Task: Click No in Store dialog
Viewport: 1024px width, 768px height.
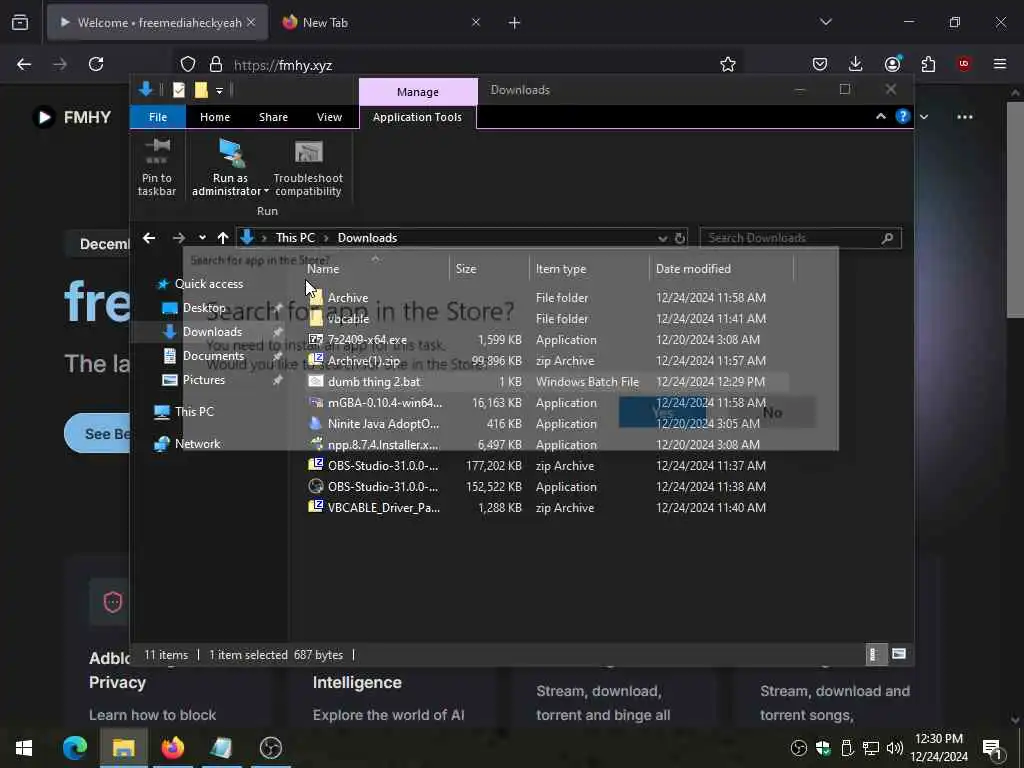Action: coord(773,412)
